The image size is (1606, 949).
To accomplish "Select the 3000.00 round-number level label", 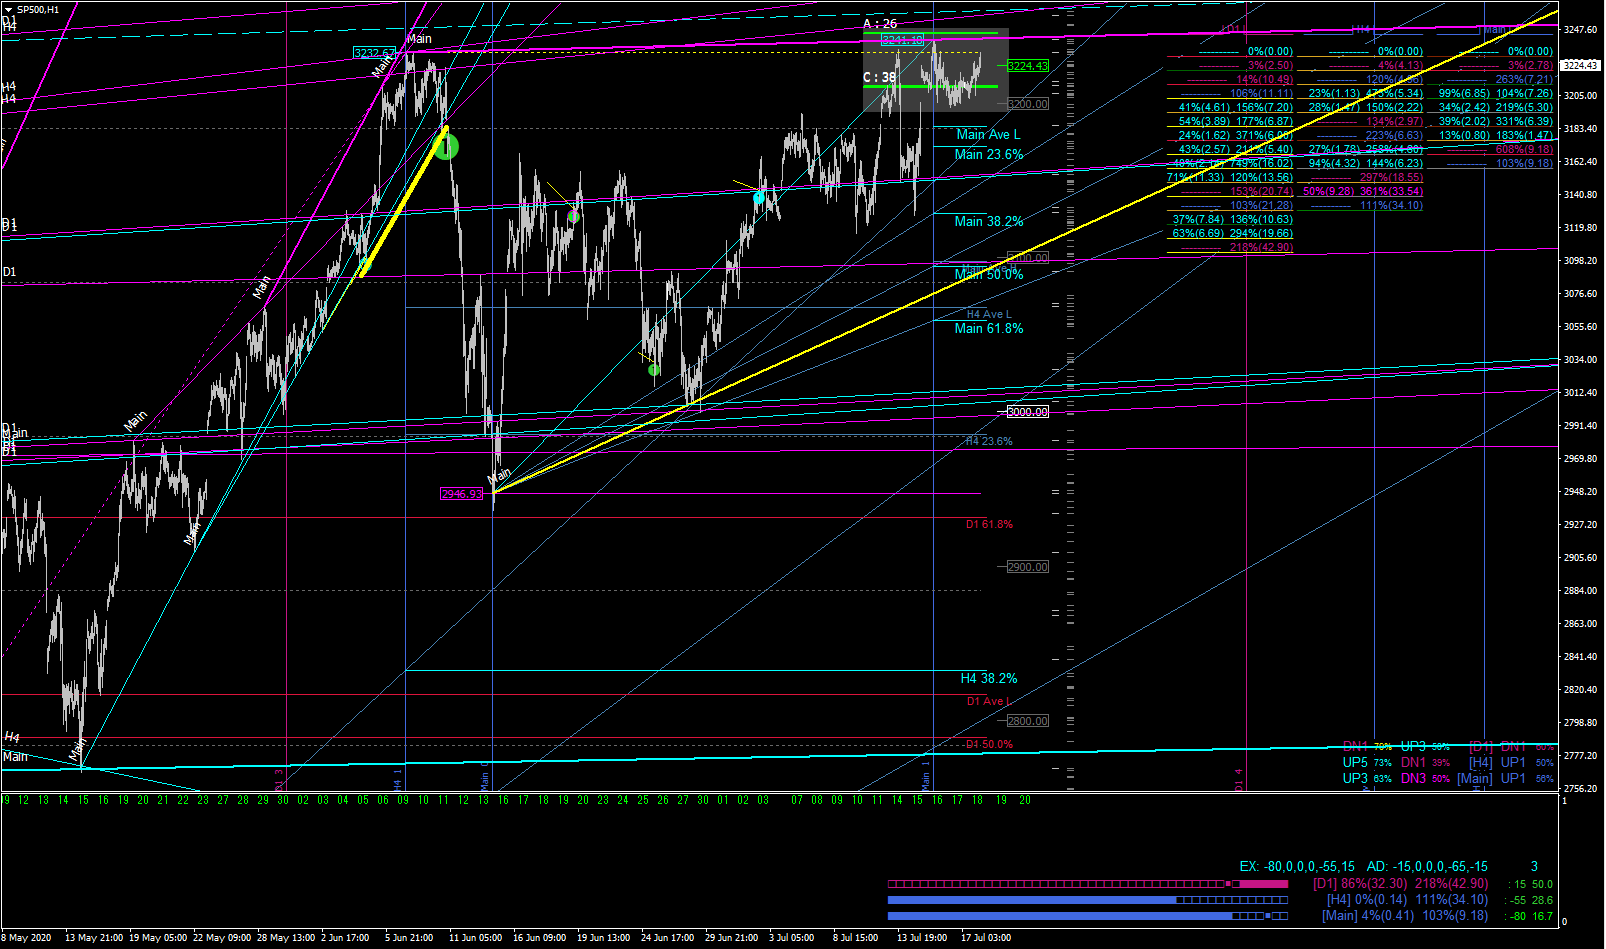I will click(1028, 412).
